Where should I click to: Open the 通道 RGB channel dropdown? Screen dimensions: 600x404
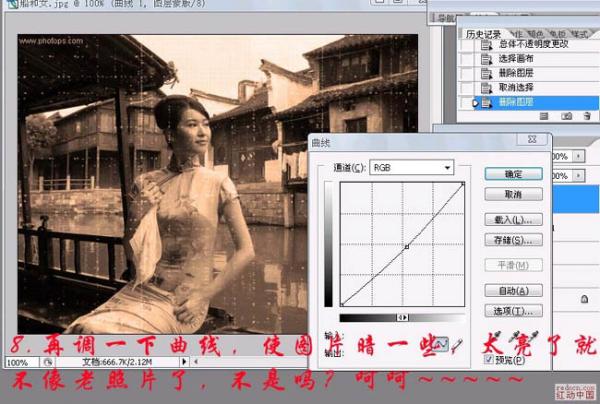pos(411,168)
